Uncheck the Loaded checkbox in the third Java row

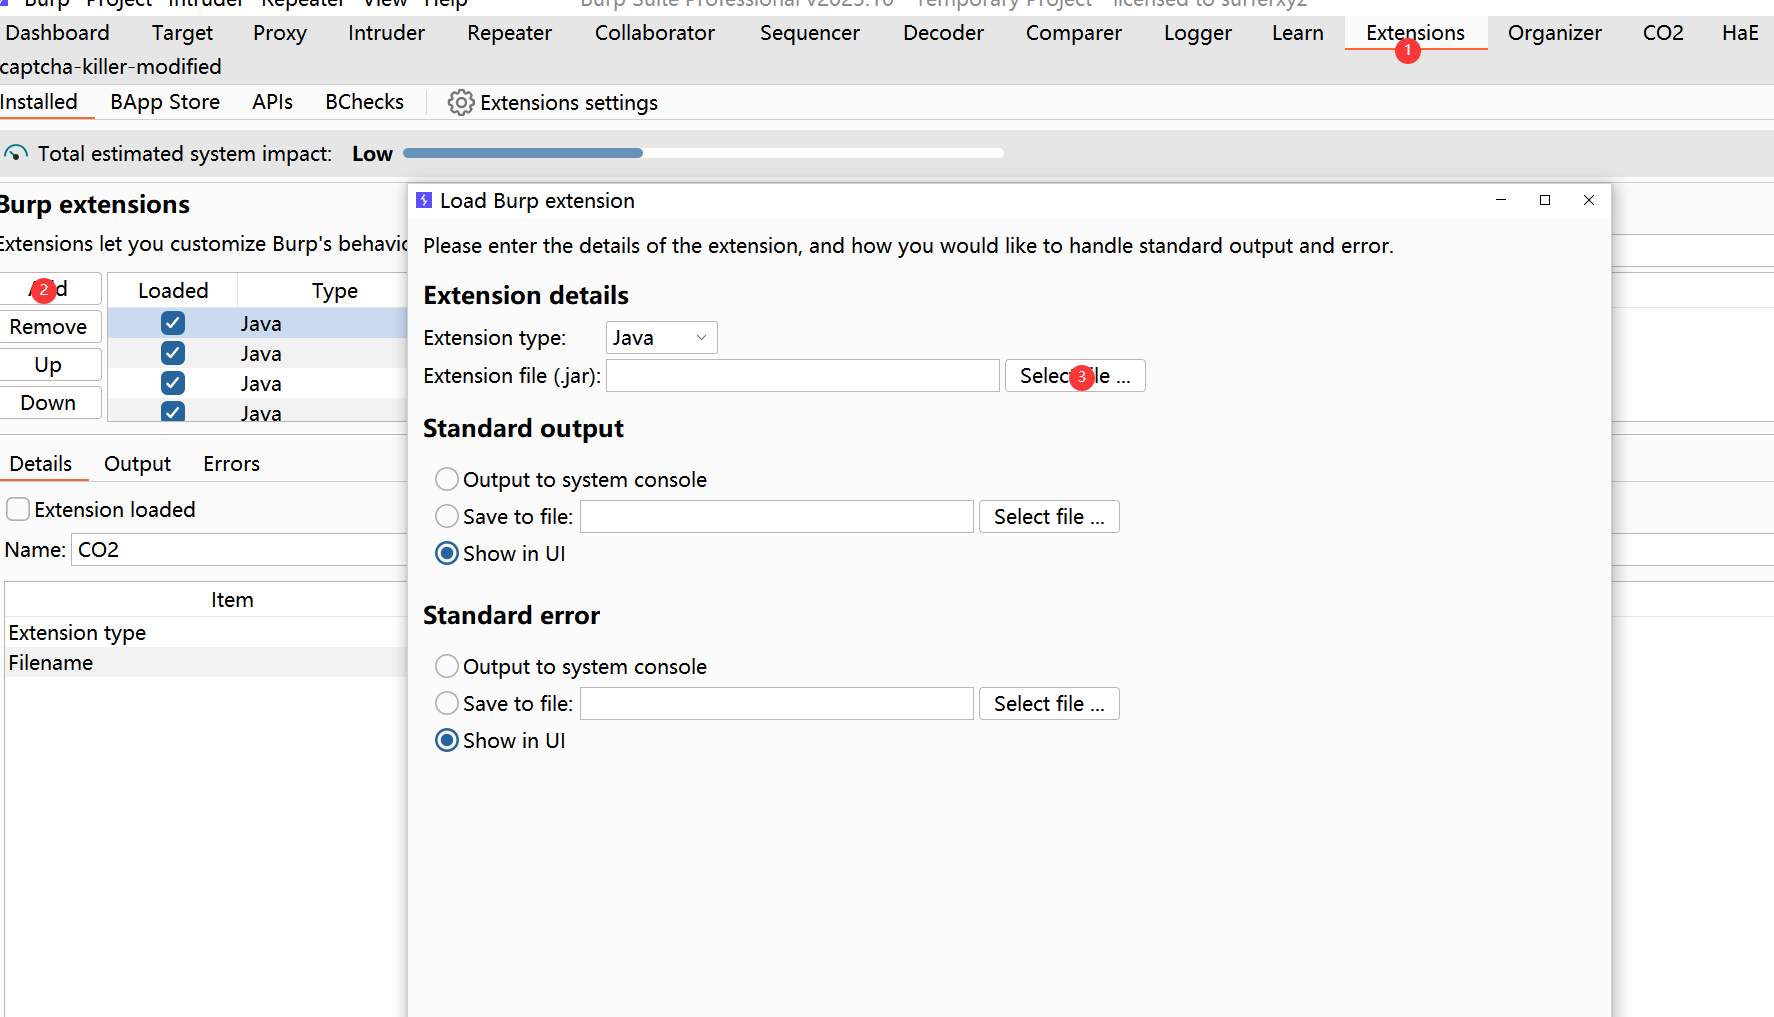coord(173,383)
